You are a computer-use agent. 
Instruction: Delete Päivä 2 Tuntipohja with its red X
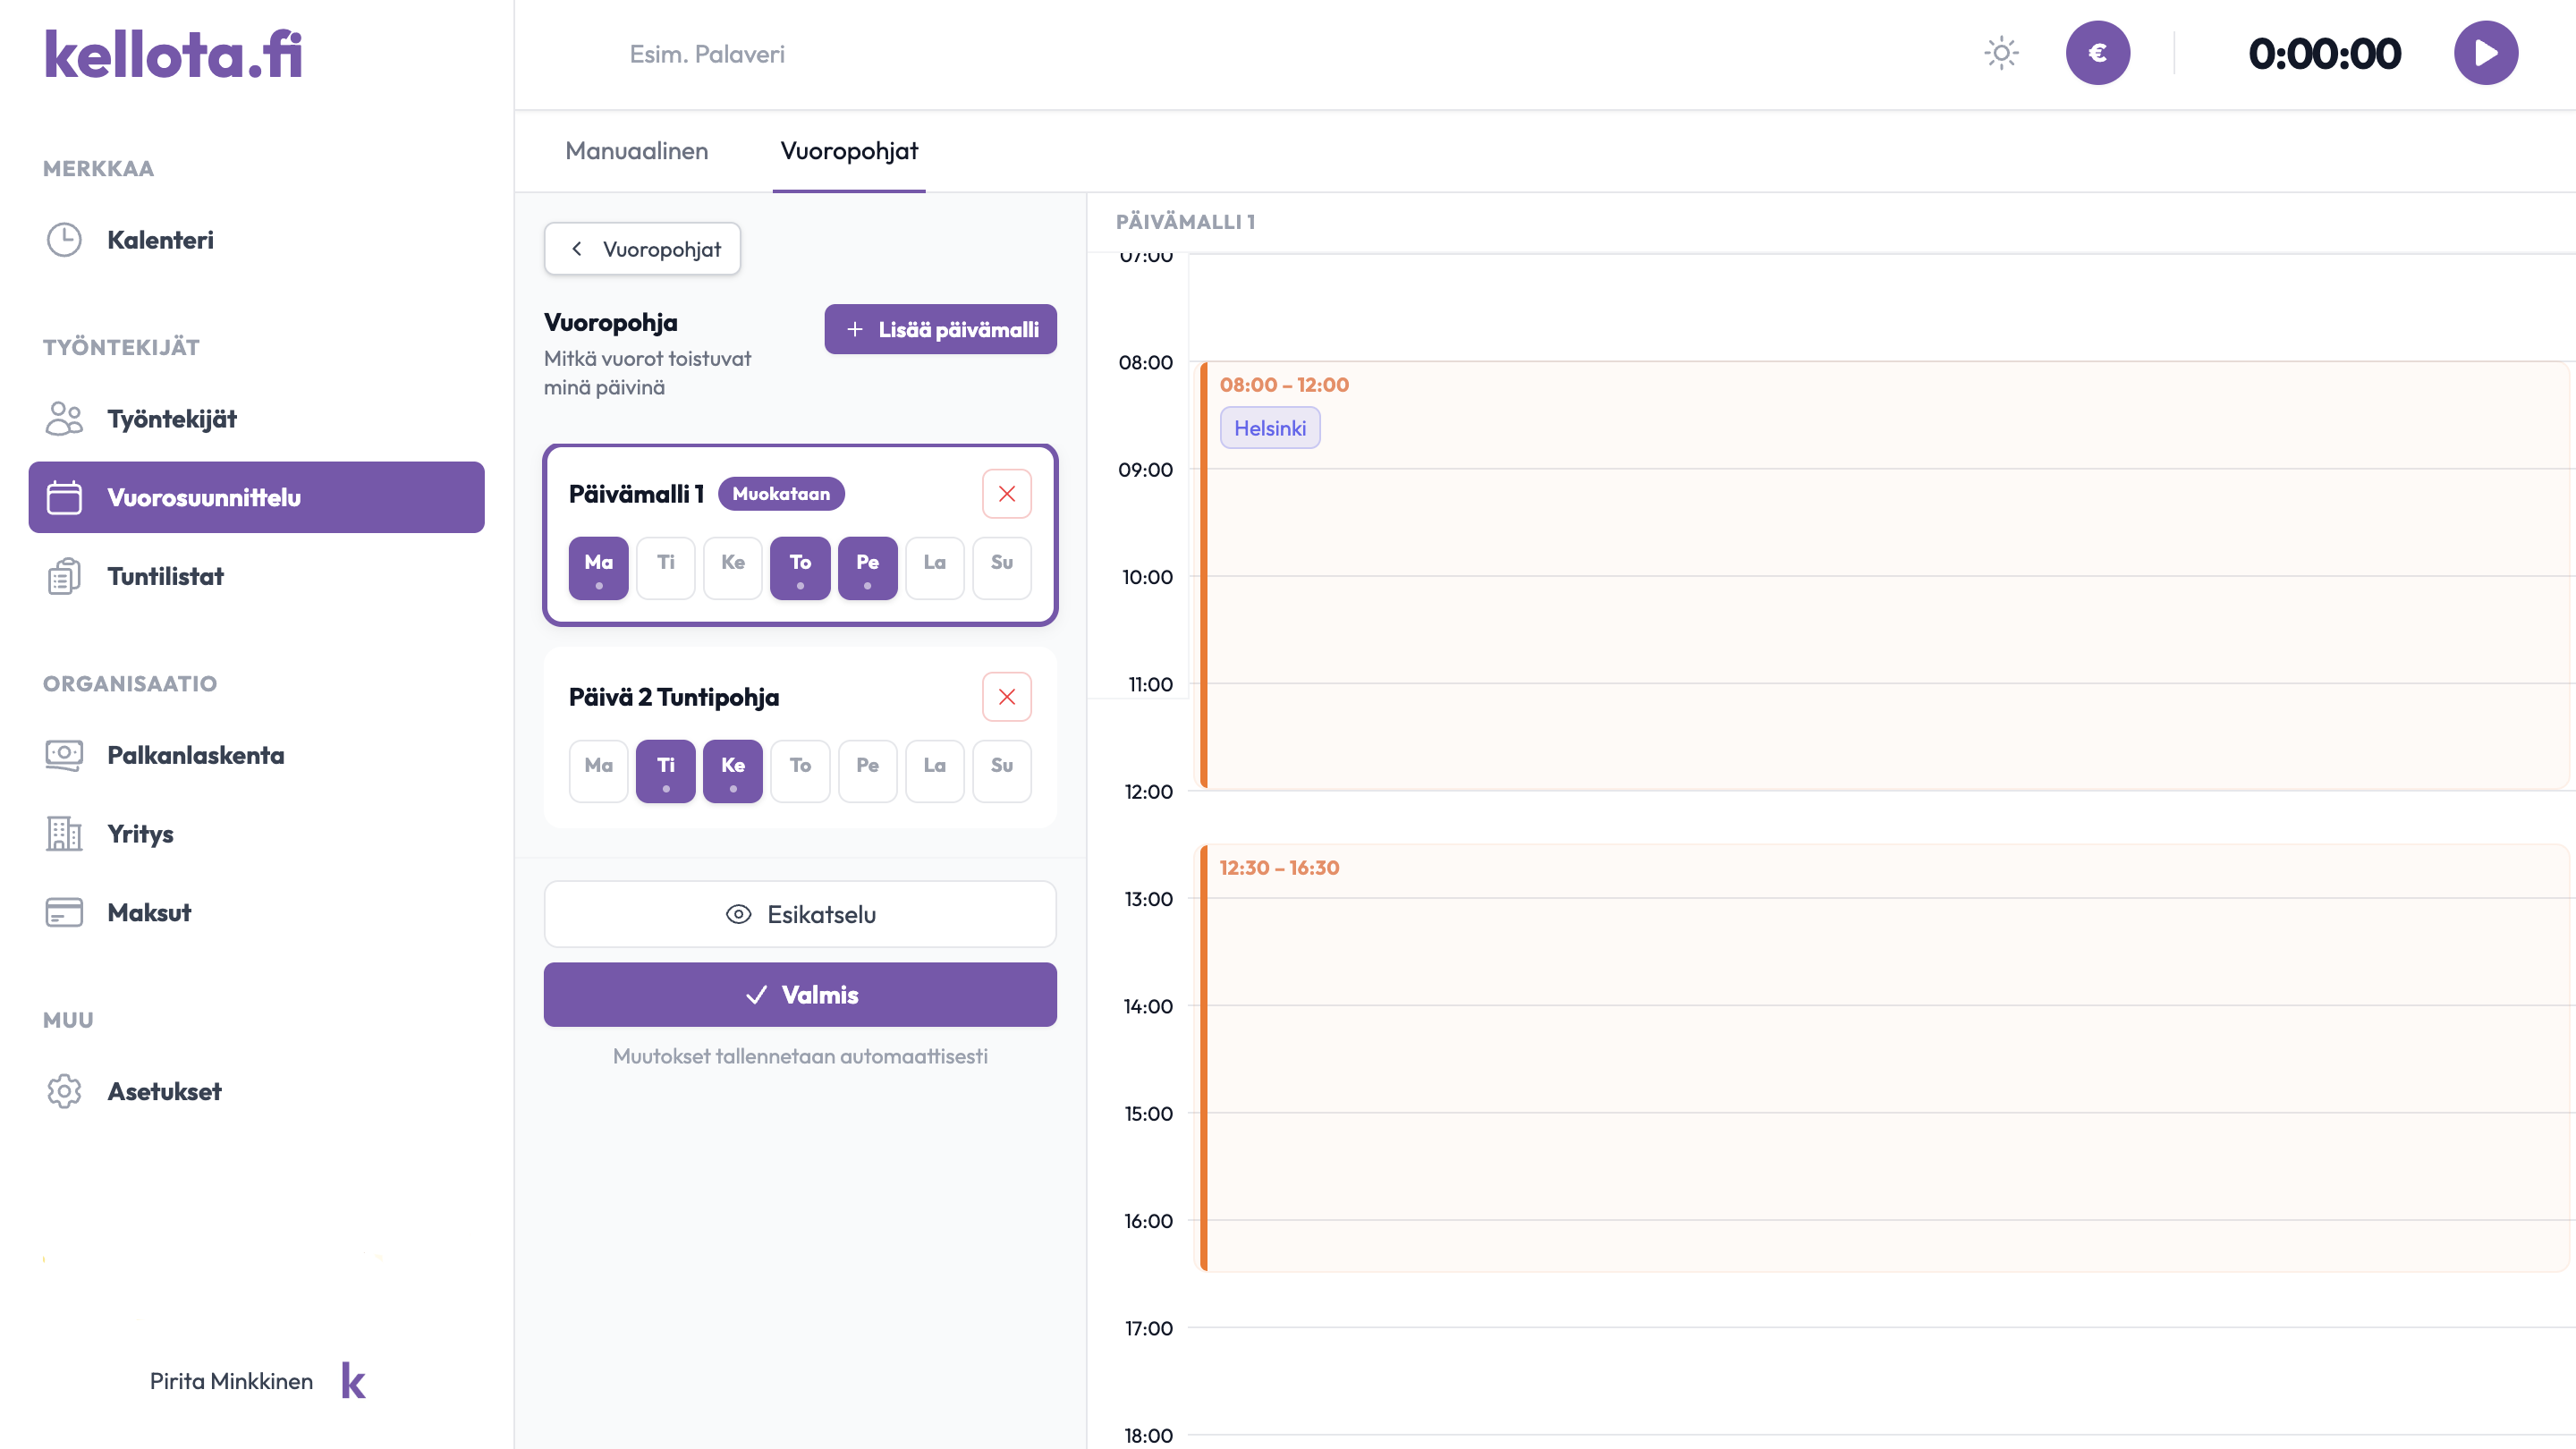[x=1006, y=697]
